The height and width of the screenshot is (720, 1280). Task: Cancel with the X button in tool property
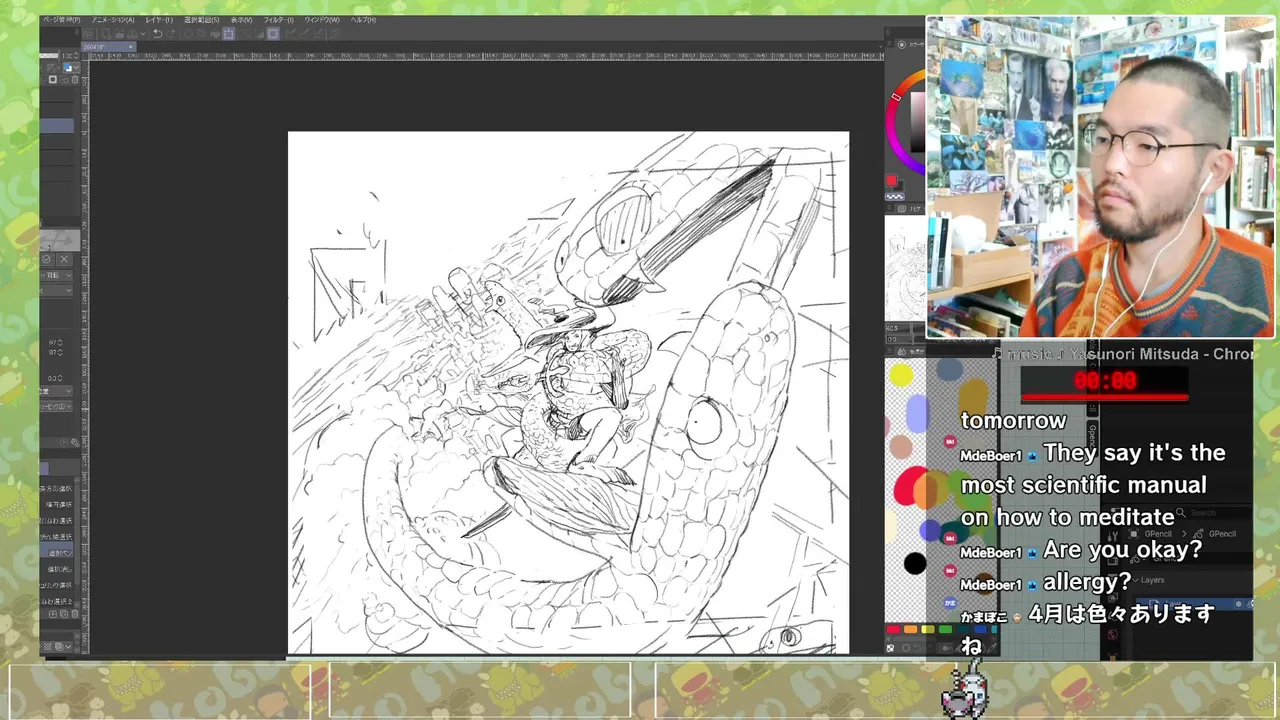64,259
